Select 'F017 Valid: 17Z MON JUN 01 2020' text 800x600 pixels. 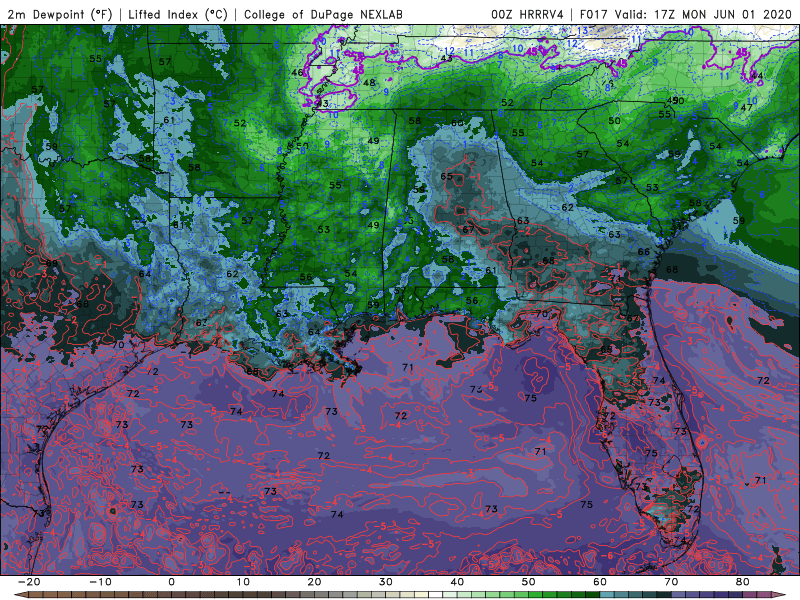(x=685, y=14)
